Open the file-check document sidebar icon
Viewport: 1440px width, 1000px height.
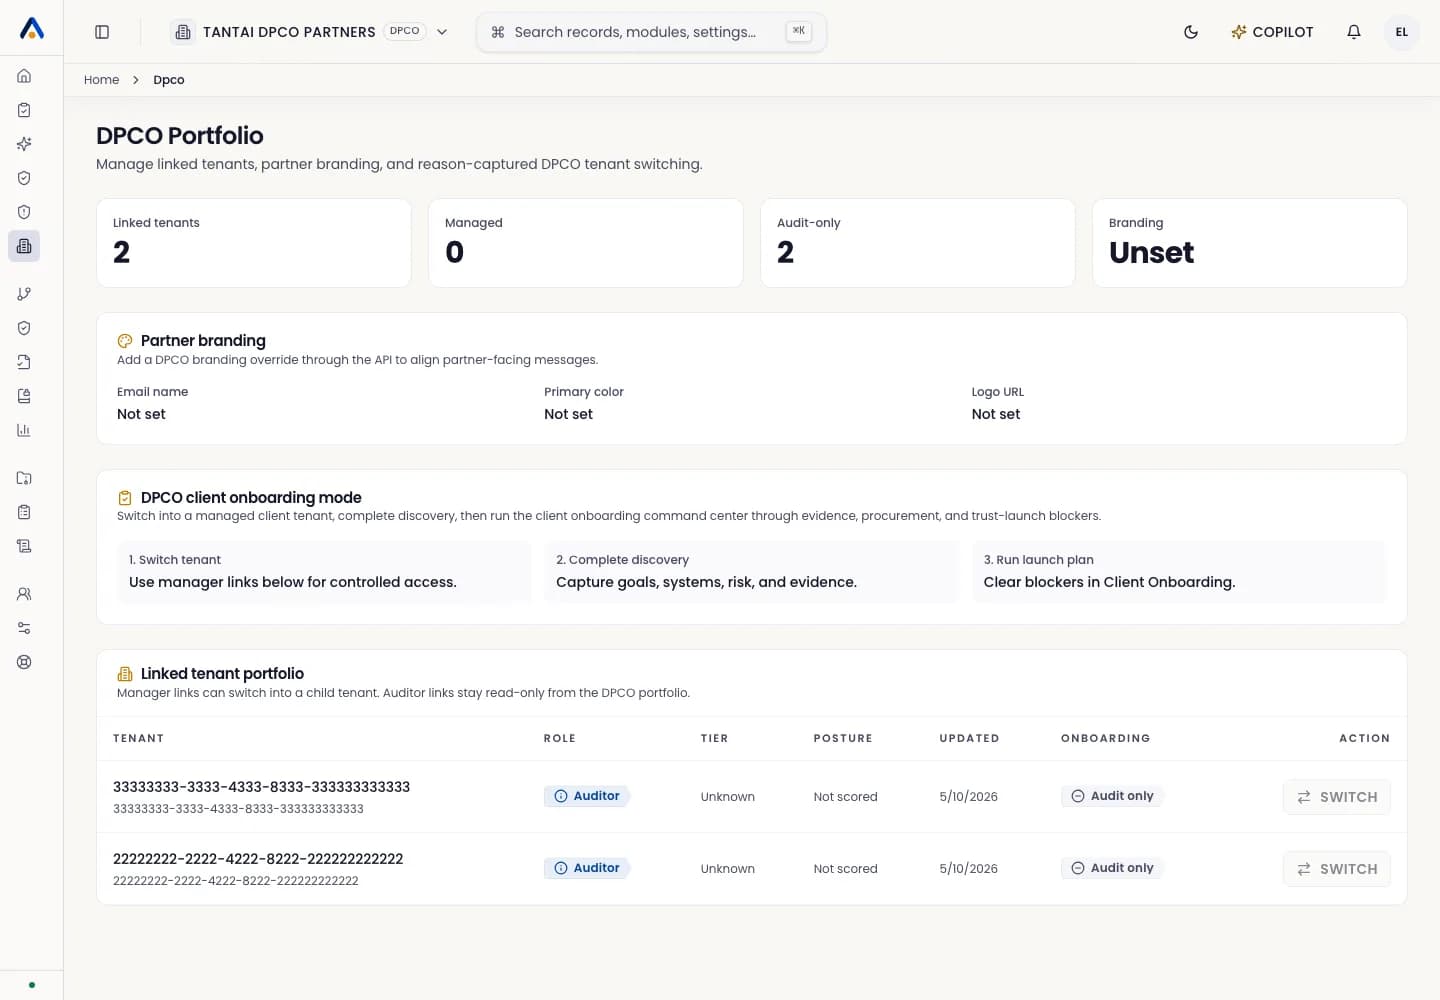click(x=24, y=362)
